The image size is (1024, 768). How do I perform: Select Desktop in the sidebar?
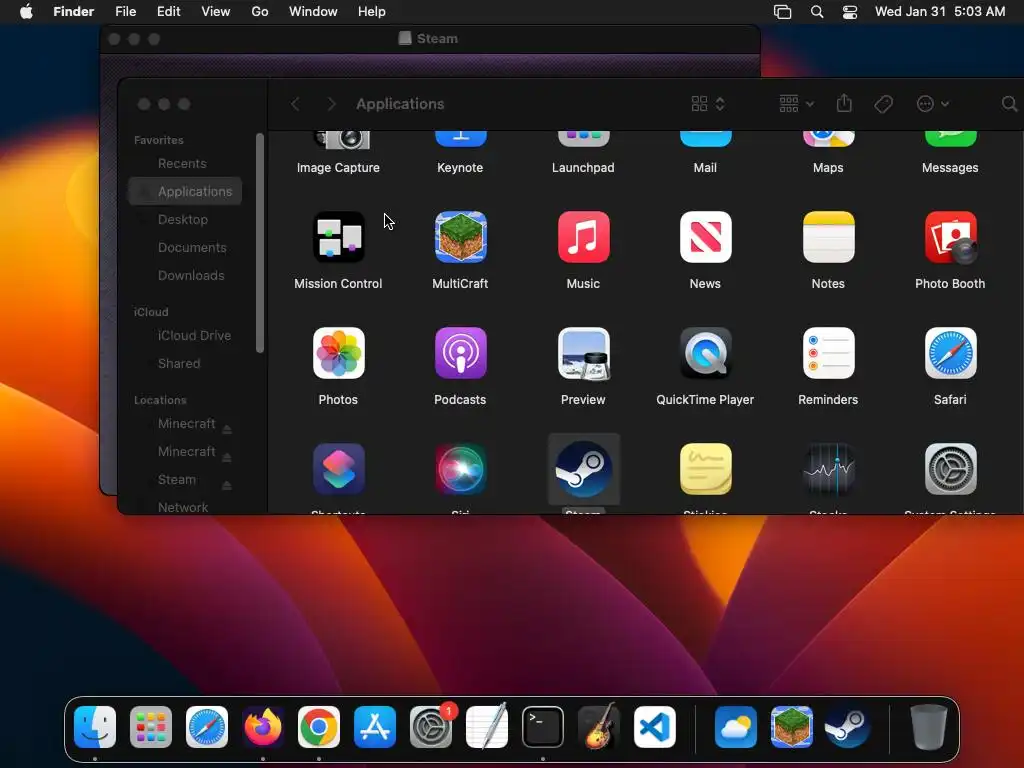(x=185, y=219)
